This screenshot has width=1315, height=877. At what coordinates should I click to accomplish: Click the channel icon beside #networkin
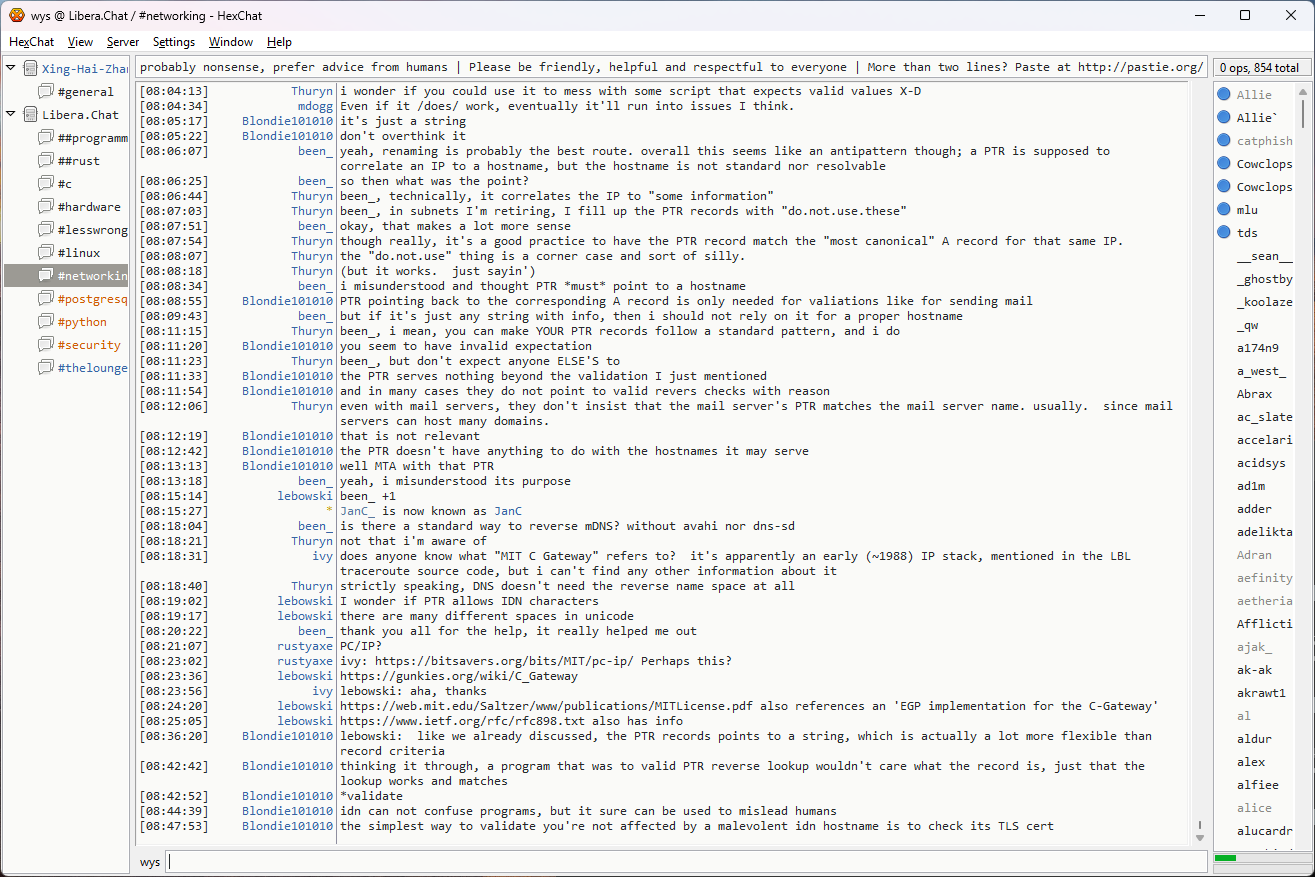click(46, 276)
